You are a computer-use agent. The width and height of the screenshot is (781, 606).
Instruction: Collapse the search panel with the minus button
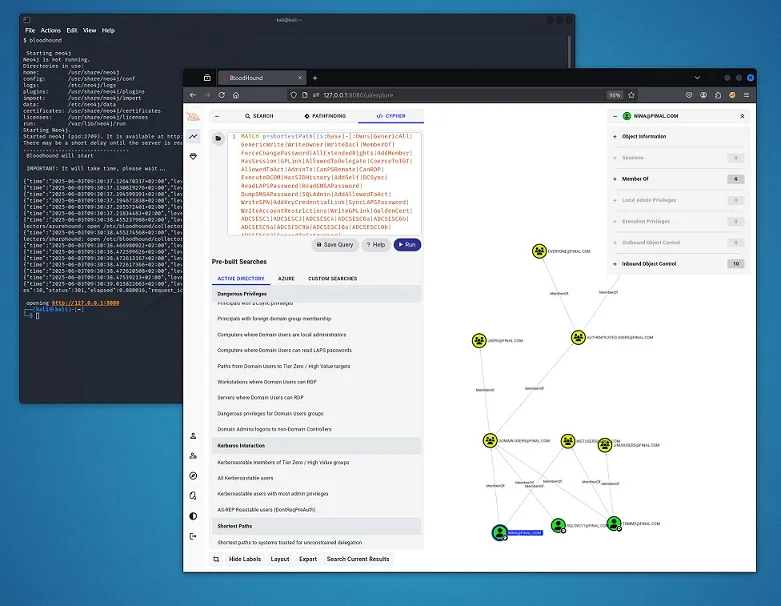pos(217,116)
